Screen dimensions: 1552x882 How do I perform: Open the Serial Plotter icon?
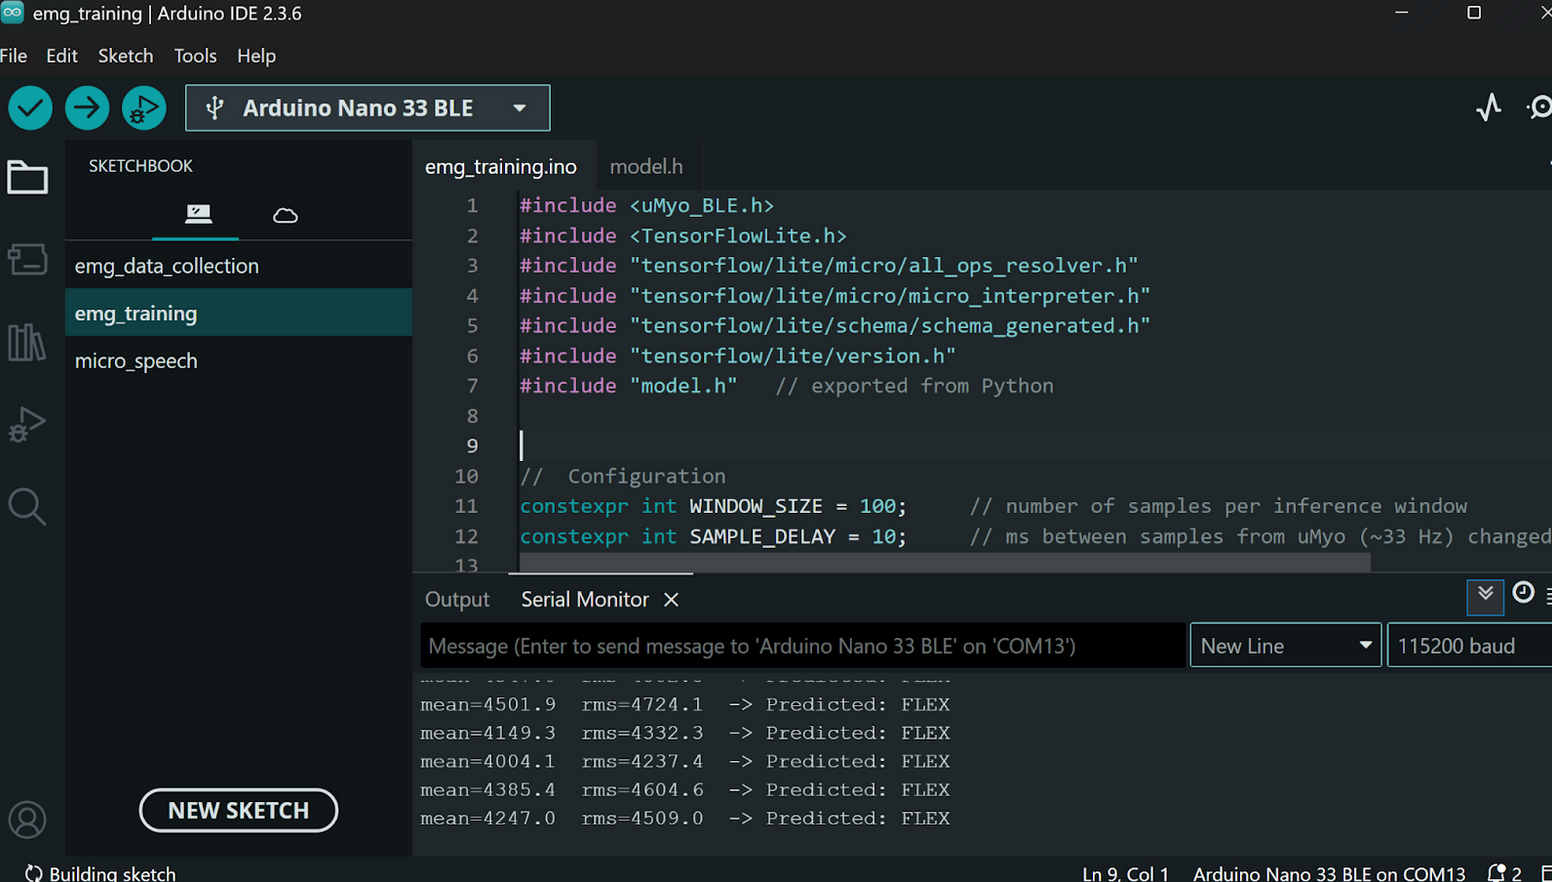[x=1488, y=107]
